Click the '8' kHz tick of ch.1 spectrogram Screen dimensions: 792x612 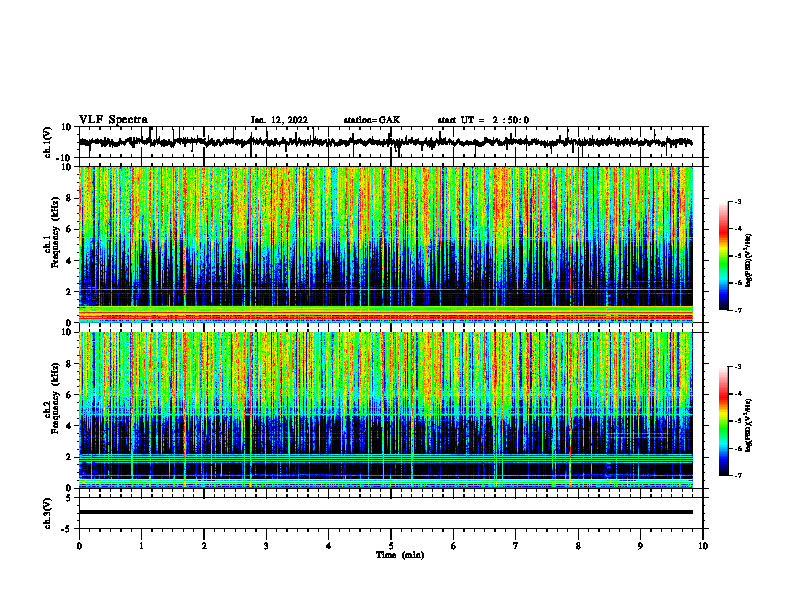coord(70,198)
